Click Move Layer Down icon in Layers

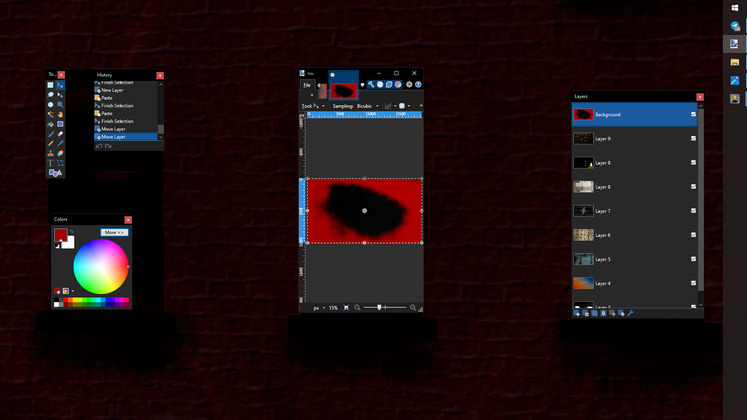(621, 313)
